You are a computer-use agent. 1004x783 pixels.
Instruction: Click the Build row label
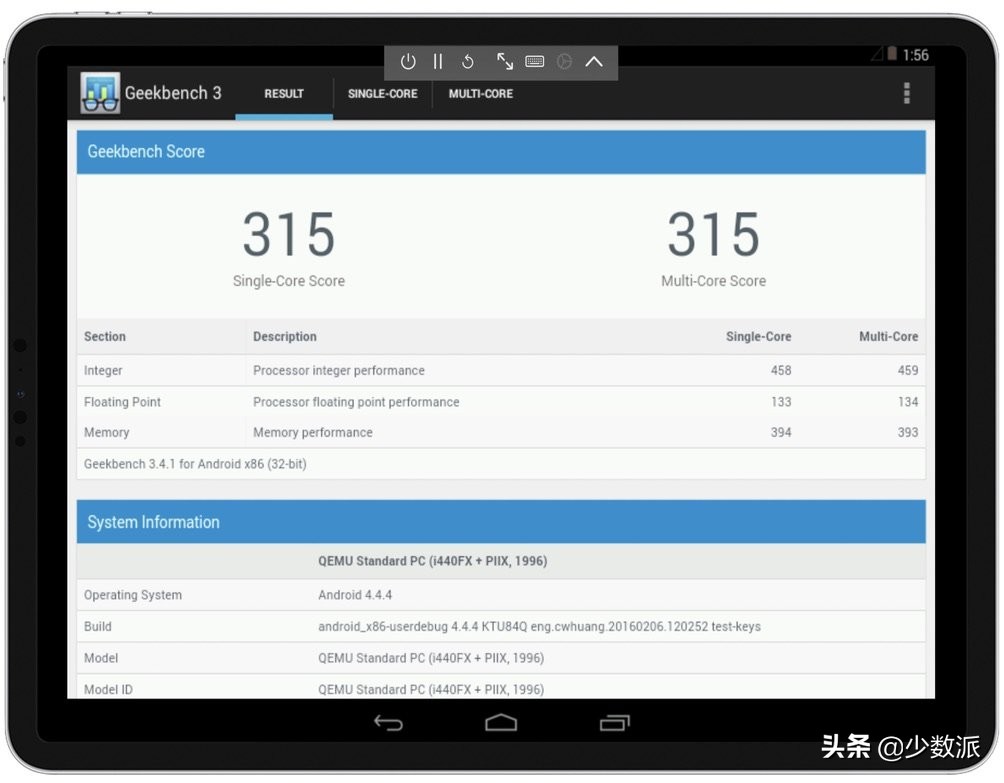(x=97, y=627)
